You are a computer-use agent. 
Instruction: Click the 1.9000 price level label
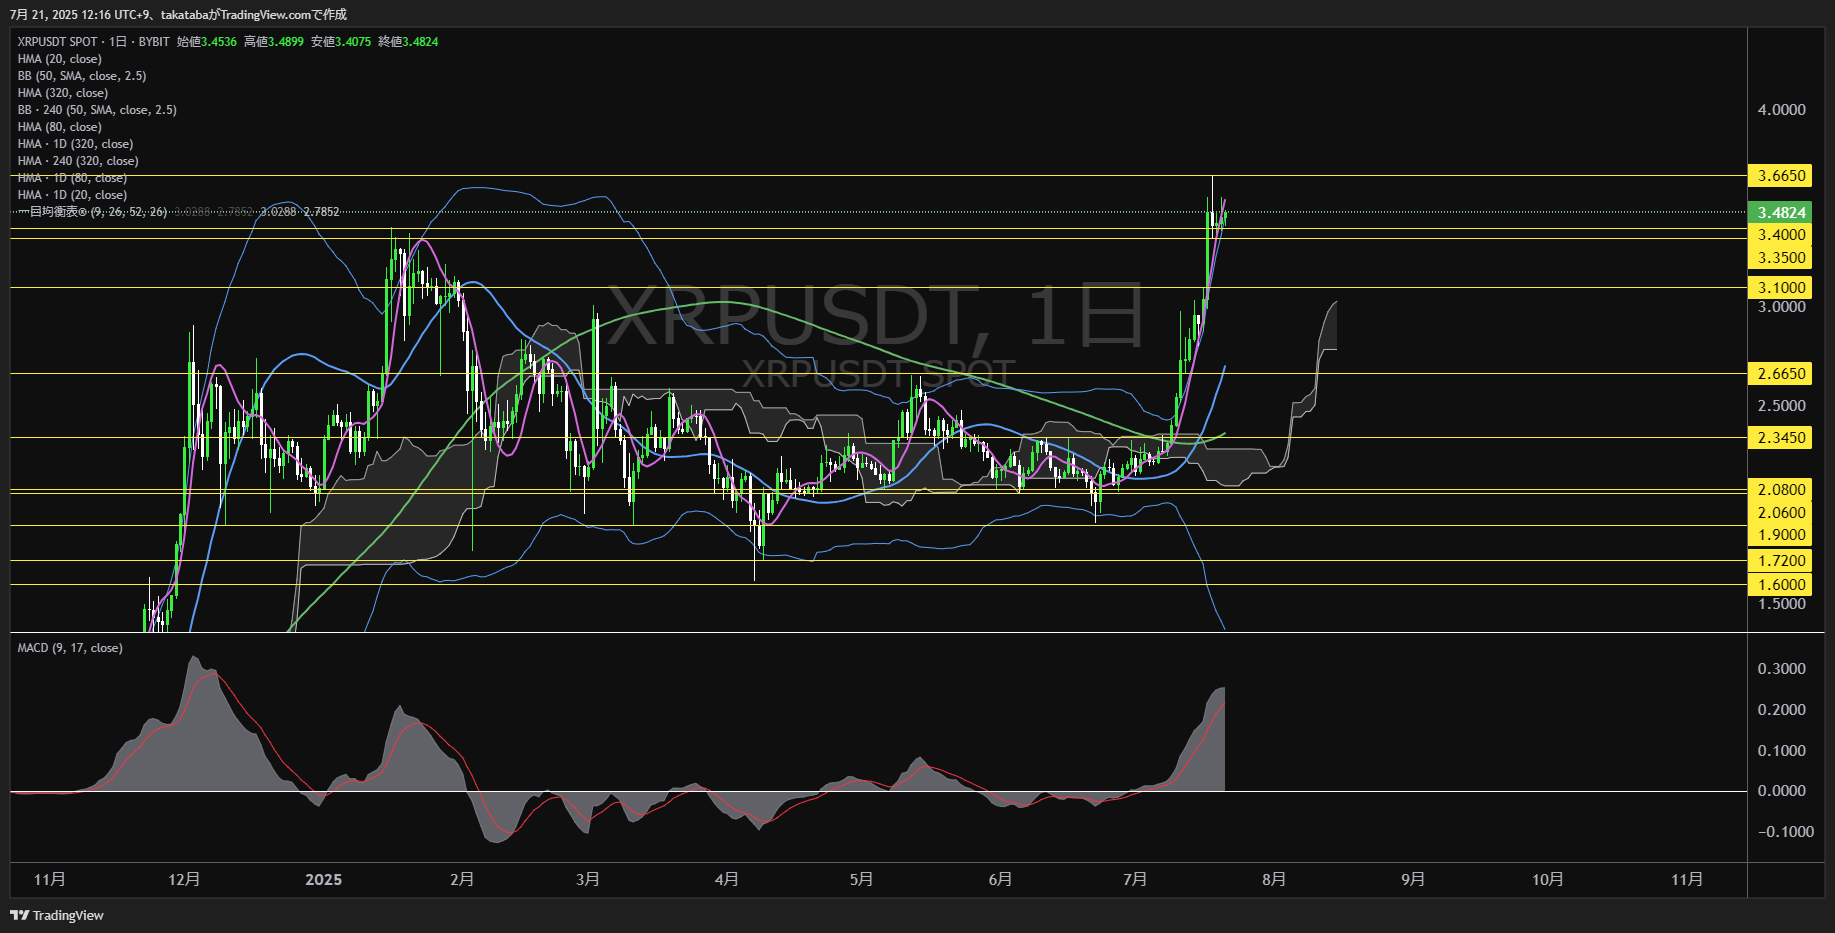pos(1781,535)
